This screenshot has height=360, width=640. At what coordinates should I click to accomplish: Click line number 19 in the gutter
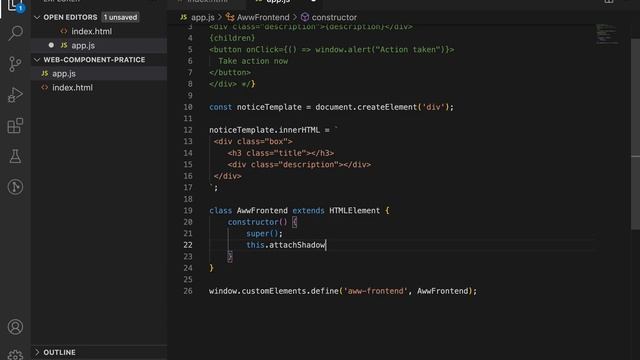(x=188, y=211)
